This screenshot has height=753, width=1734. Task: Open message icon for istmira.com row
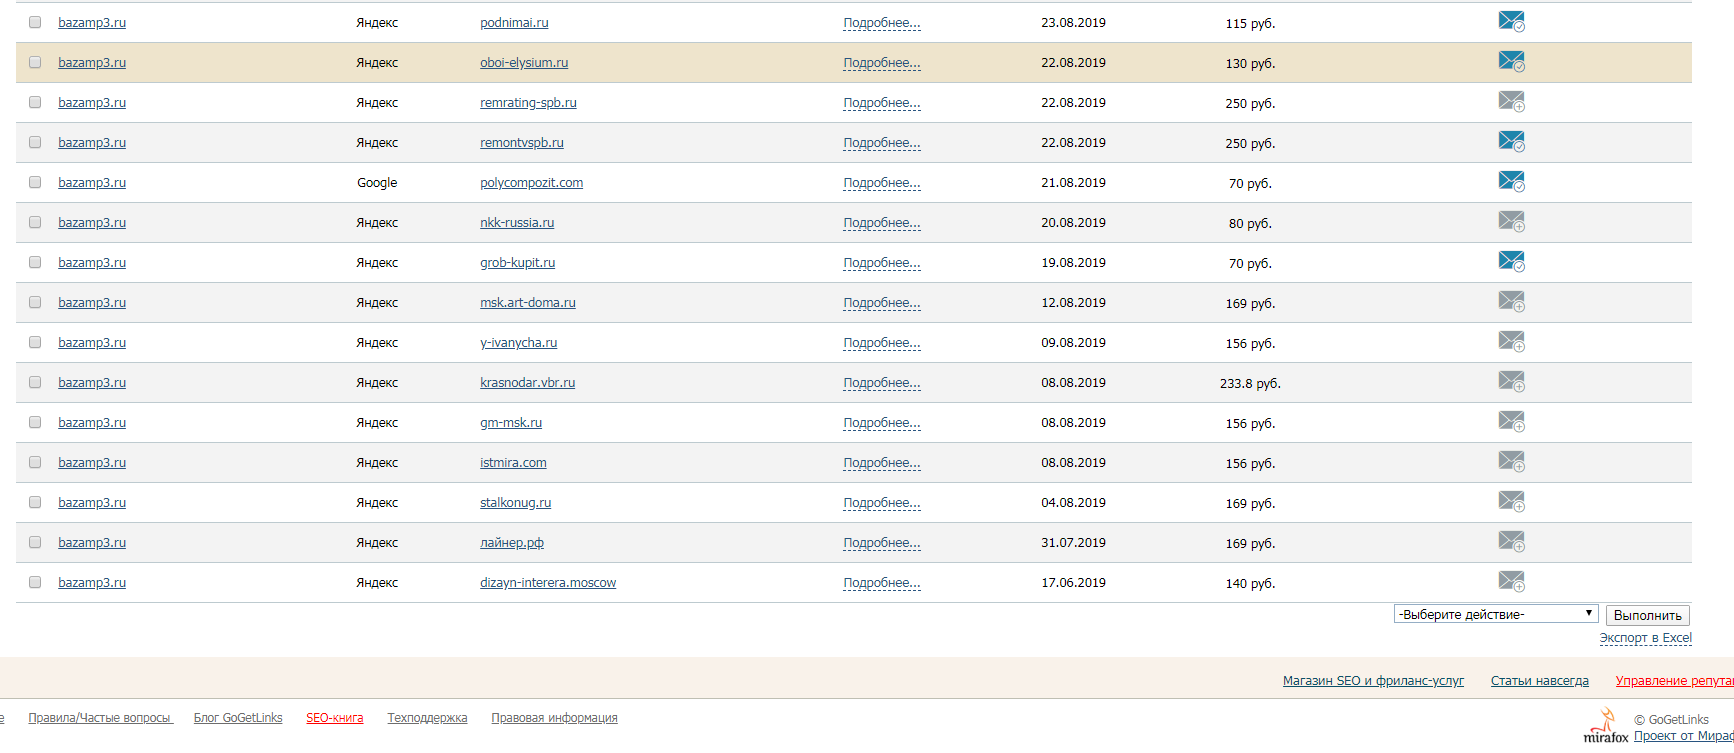pos(1511,461)
